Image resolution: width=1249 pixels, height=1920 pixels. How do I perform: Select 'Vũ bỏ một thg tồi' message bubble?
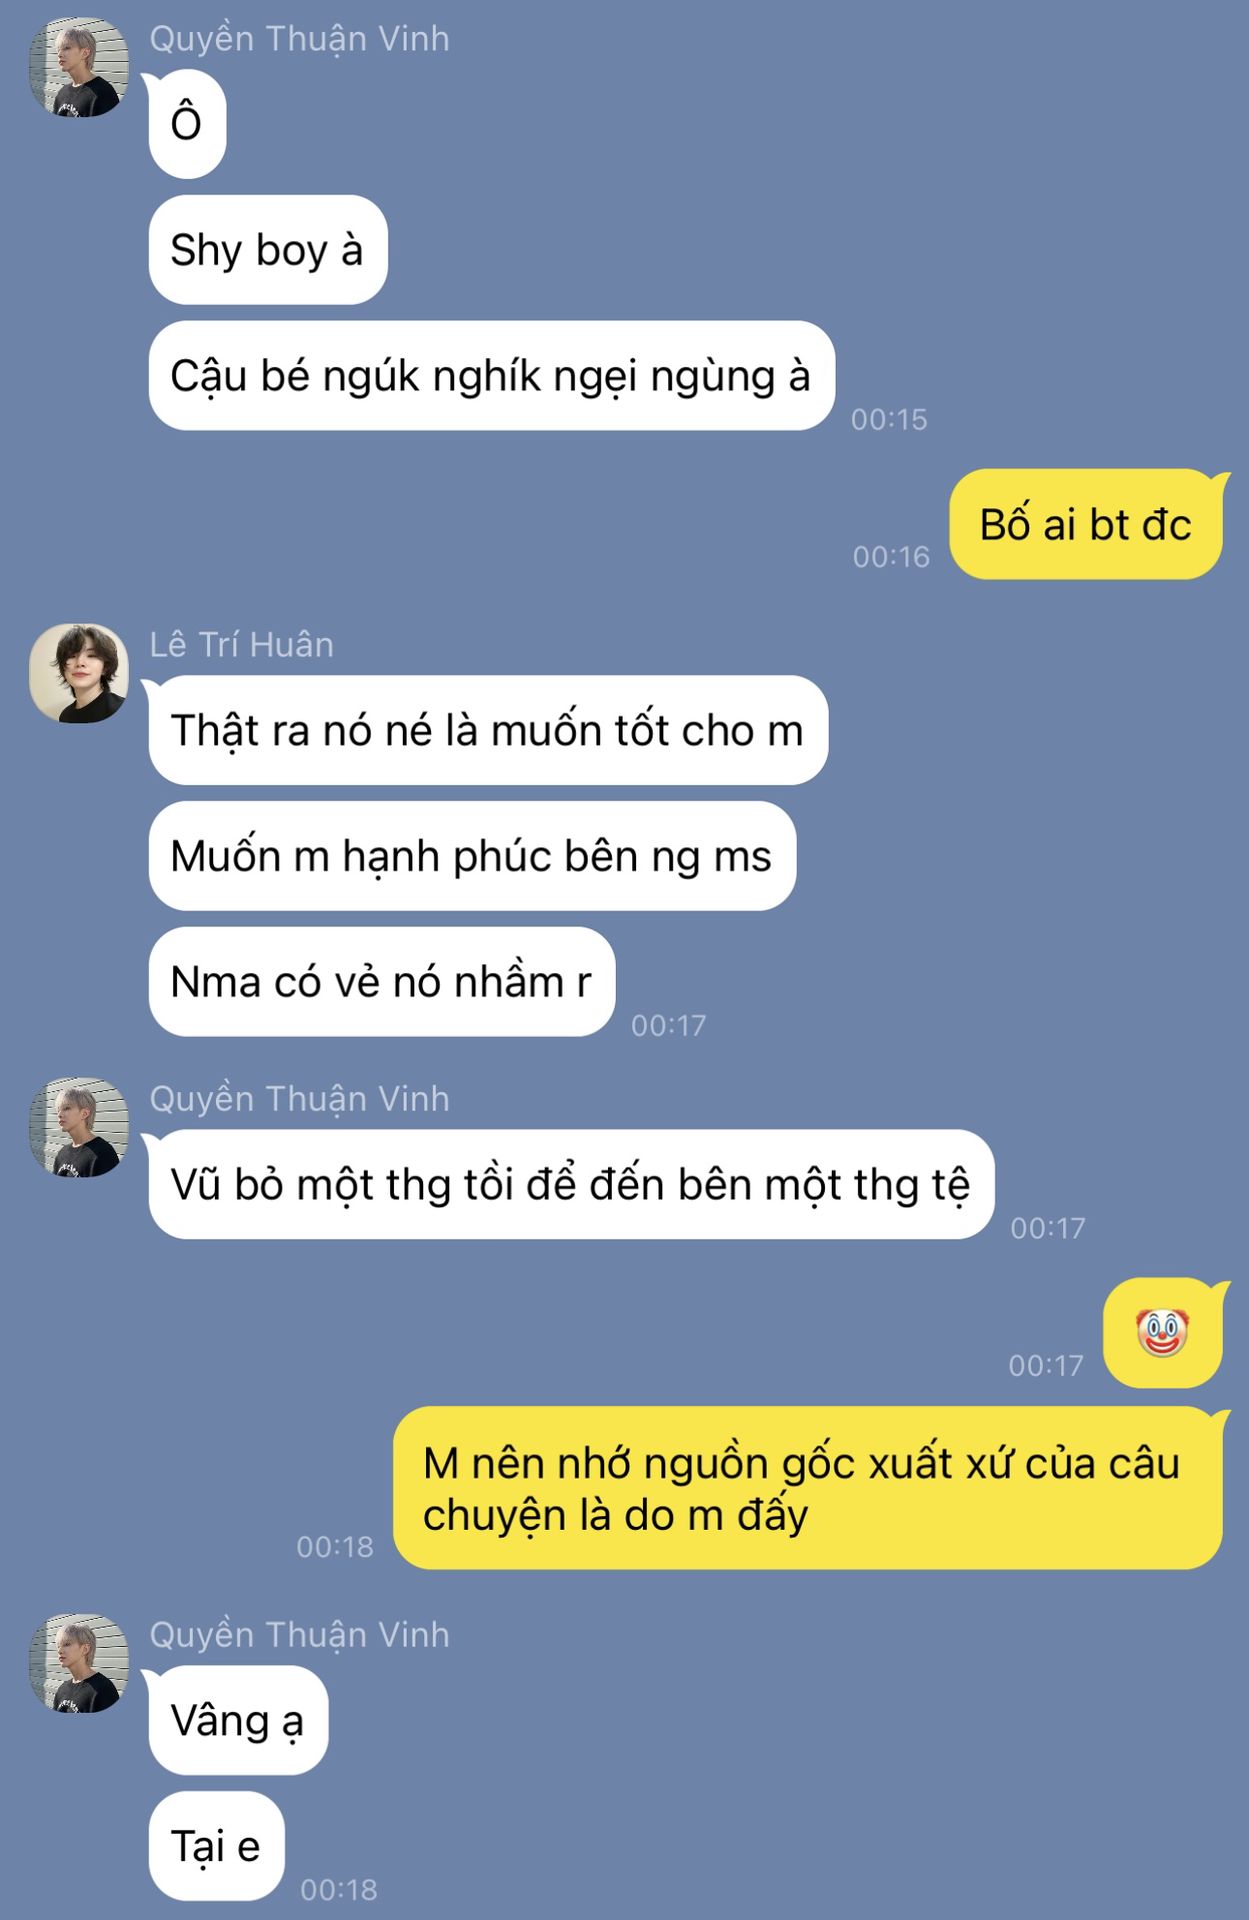tap(571, 1184)
